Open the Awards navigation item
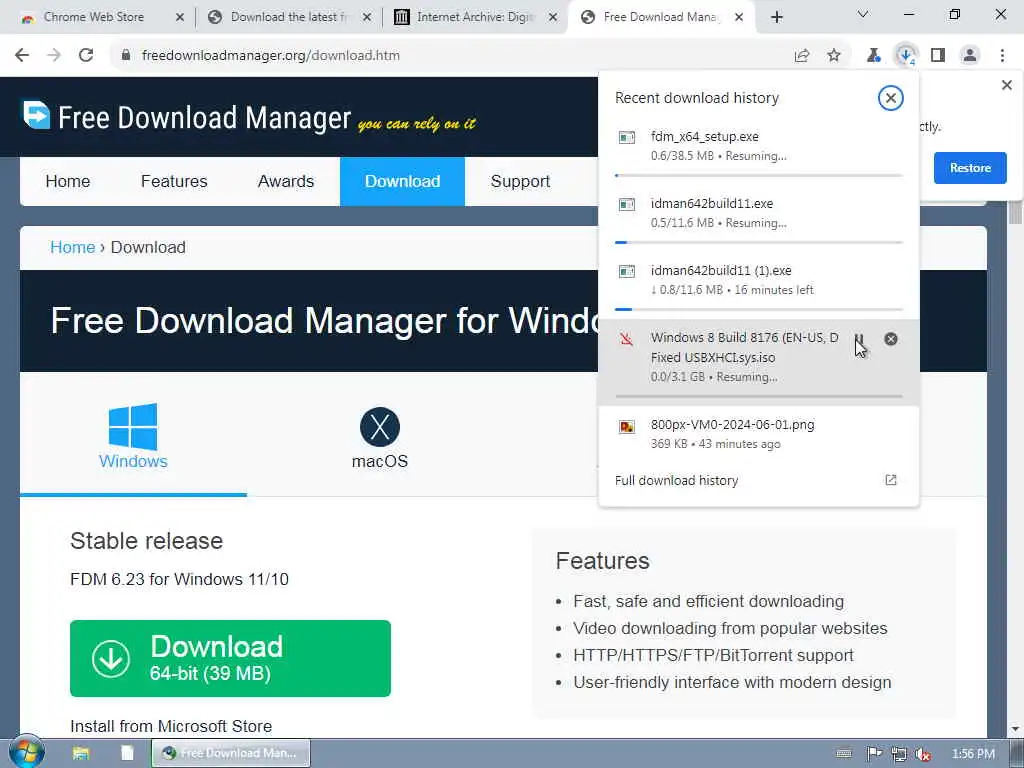This screenshot has width=1024, height=768. pyautogui.click(x=285, y=181)
